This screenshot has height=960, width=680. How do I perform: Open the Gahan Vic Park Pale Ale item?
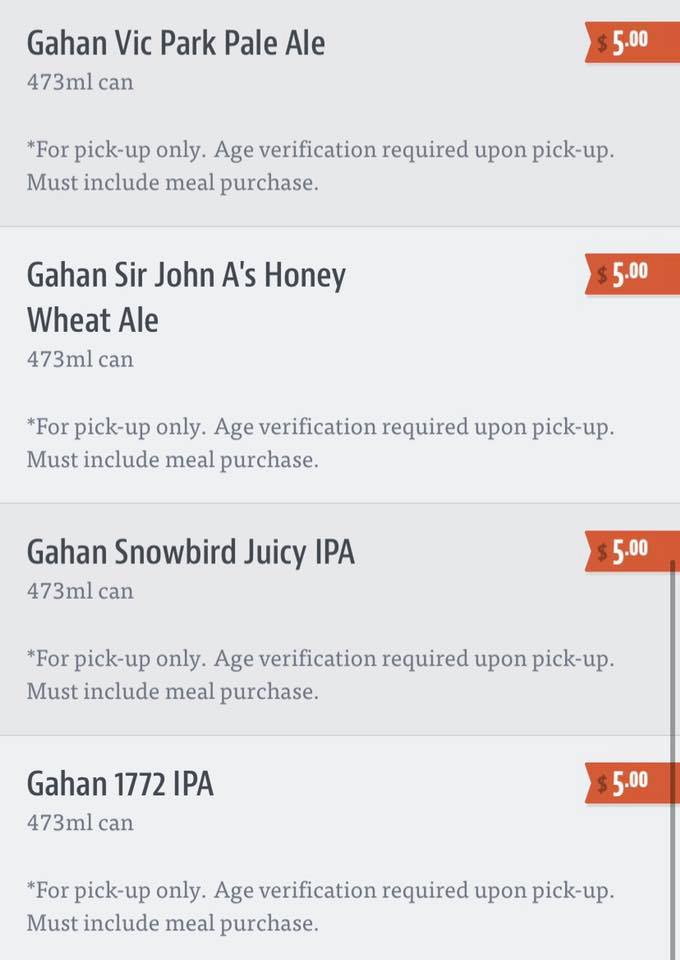coord(176,43)
